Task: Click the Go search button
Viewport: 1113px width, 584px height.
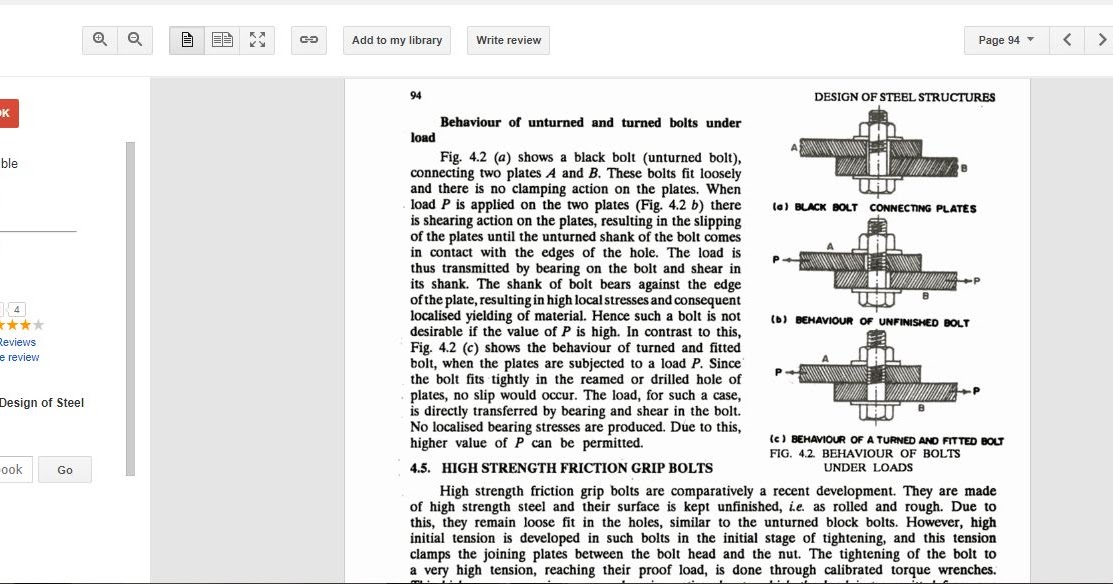Action: click(65, 470)
